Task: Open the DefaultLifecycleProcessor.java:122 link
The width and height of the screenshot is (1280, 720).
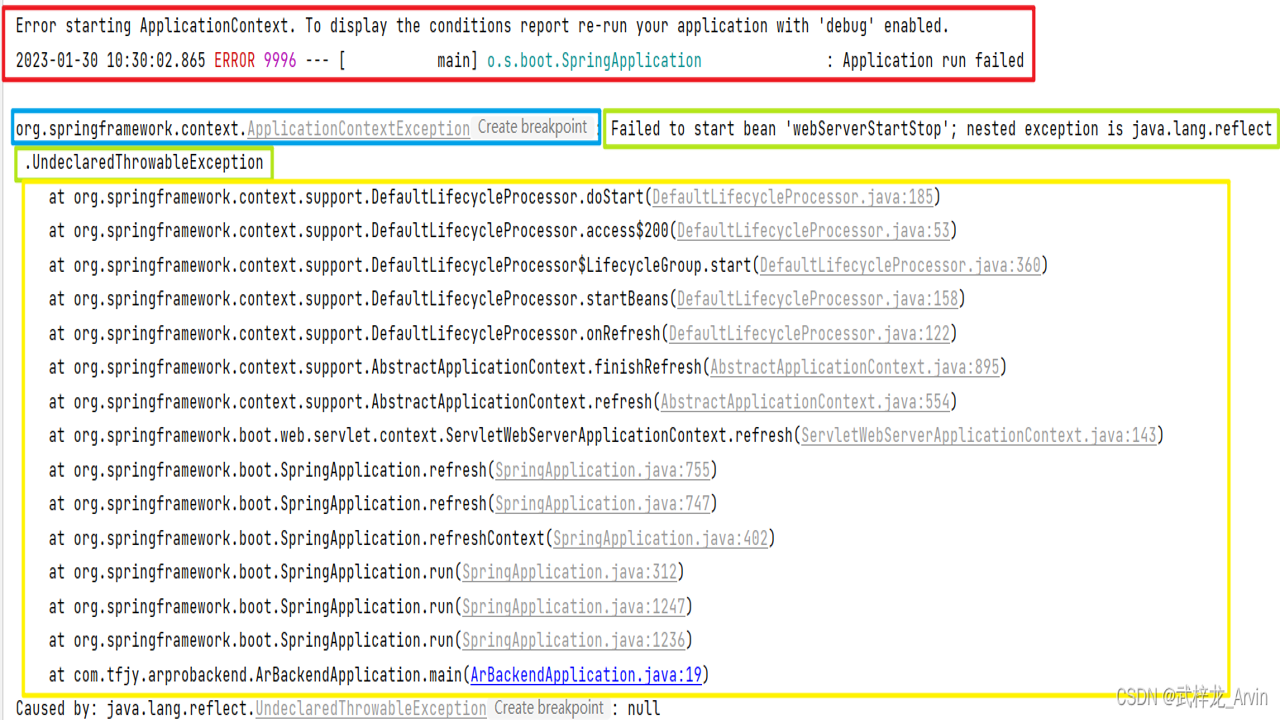Action: click(809, 333)
